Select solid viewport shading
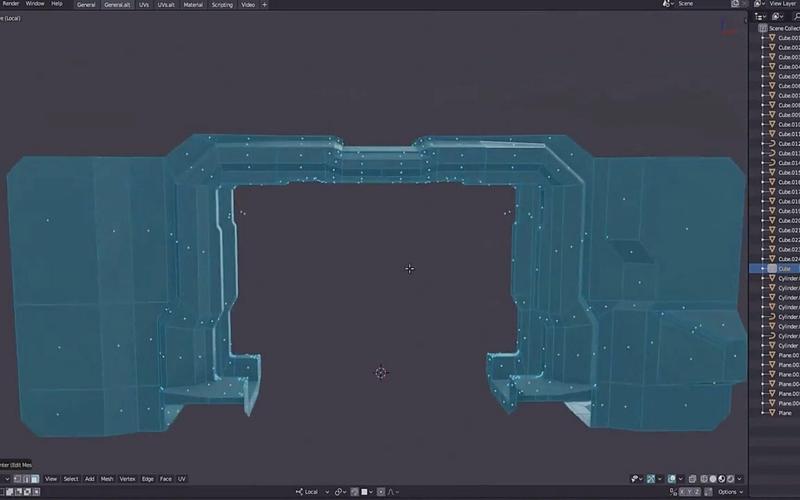Screen dimensions: 800x500 tap(713, 479)
